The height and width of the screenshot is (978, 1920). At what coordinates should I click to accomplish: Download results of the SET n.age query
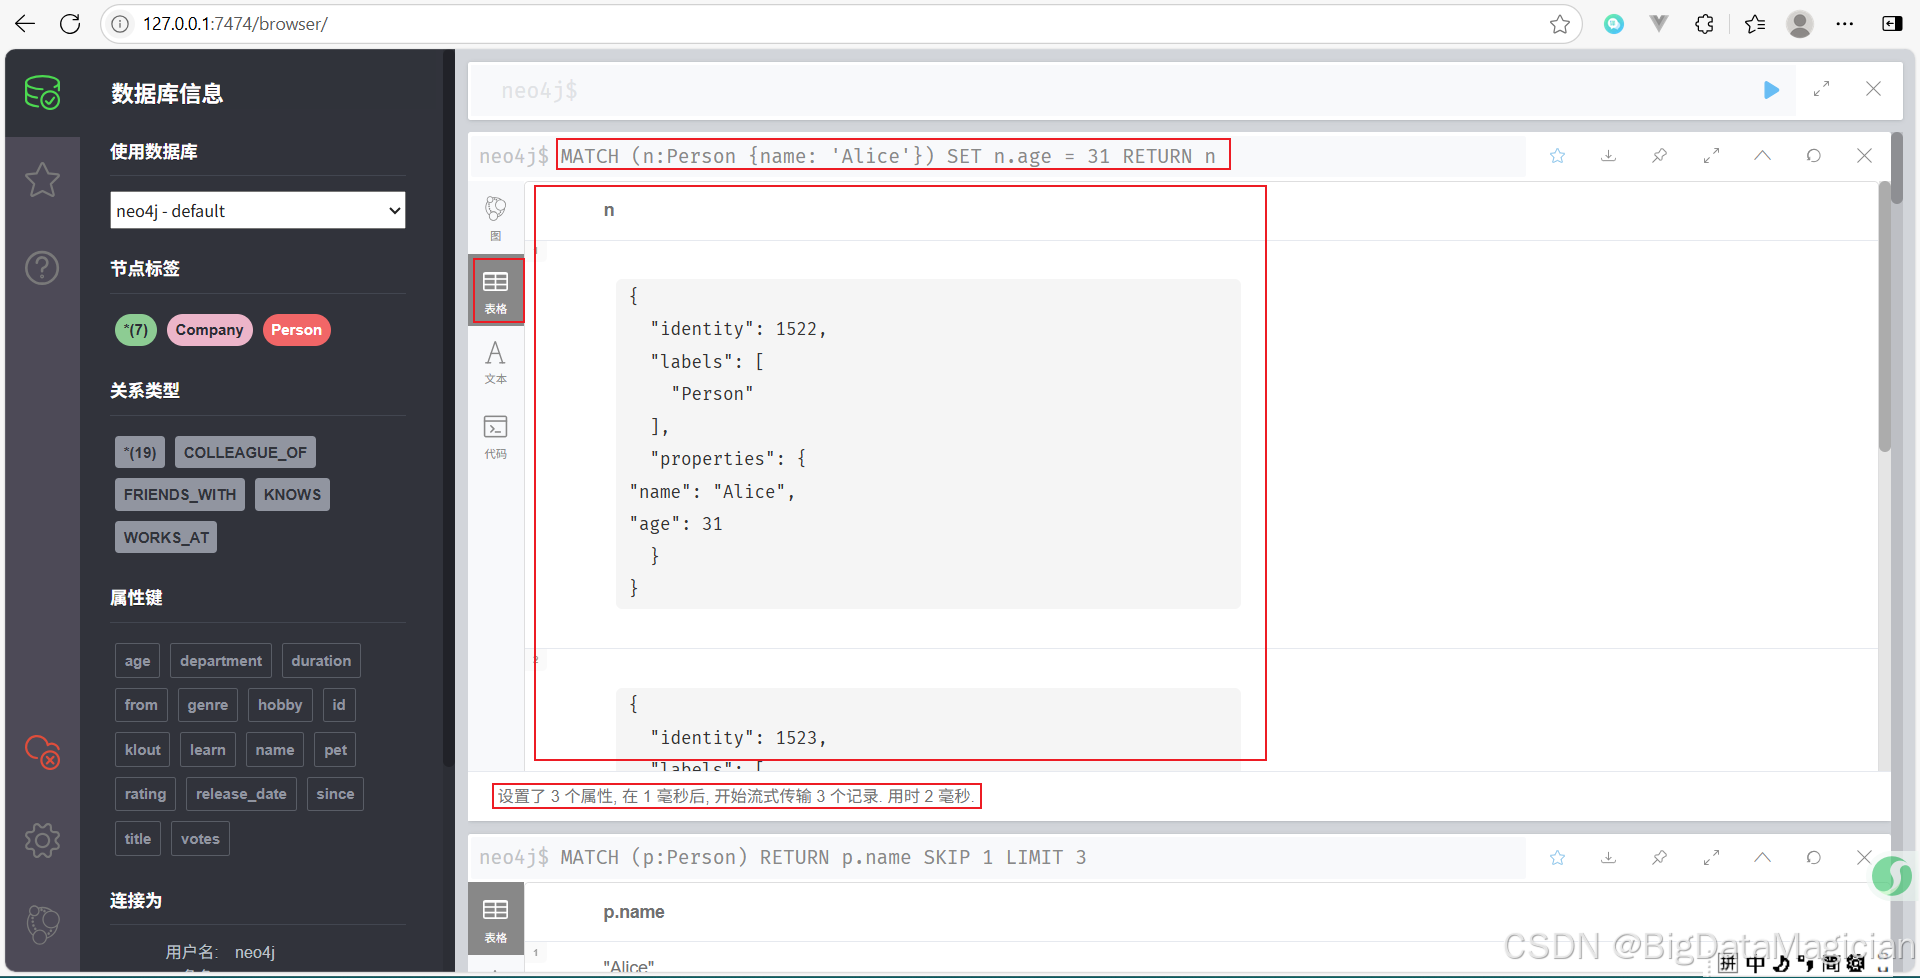click(1608, 156)
